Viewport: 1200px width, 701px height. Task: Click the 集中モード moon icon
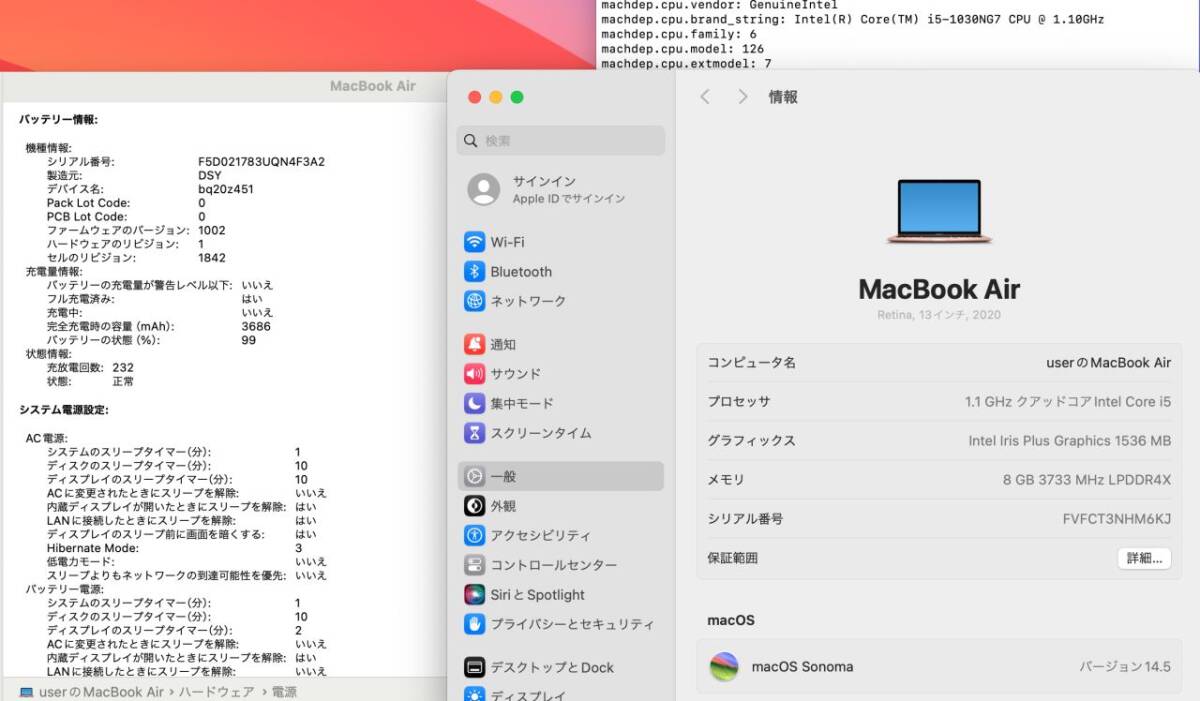coord(474,404)
